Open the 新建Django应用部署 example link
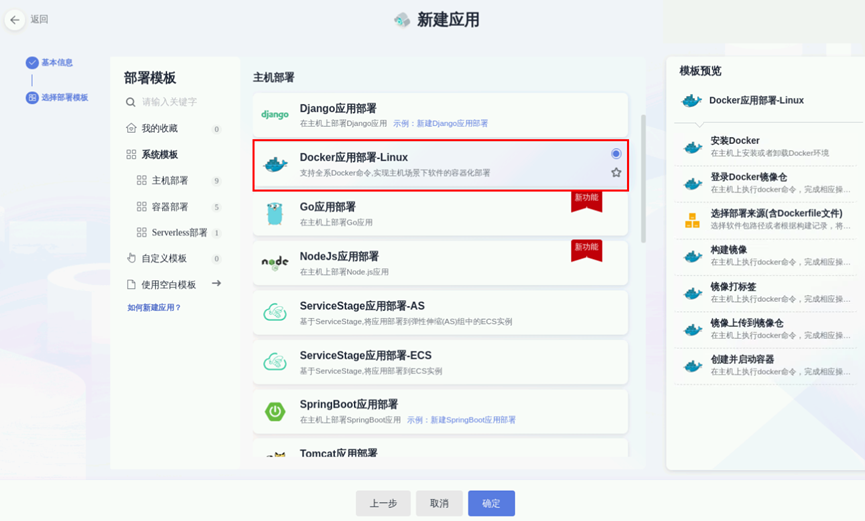Image resolution: width=865 pixels, height=521 pixels. coord(452,123)
